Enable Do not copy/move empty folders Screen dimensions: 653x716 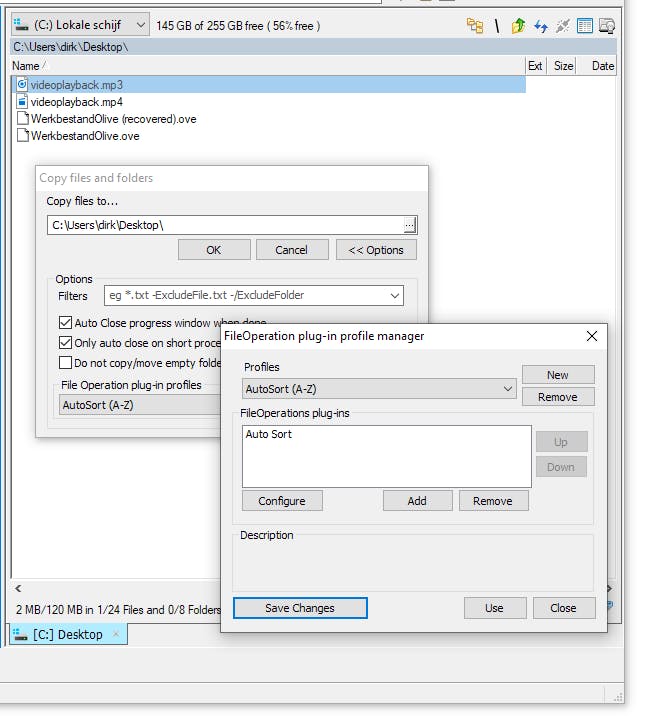[x=65, y=363]
